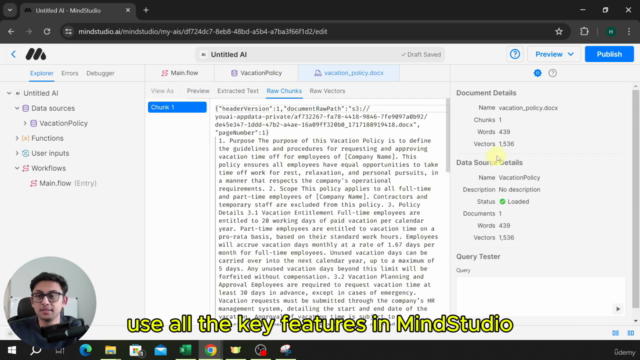The width and height of the screenshot is (640, 360).
Task: Click the Data sources database icon
Action: [26, 108]
